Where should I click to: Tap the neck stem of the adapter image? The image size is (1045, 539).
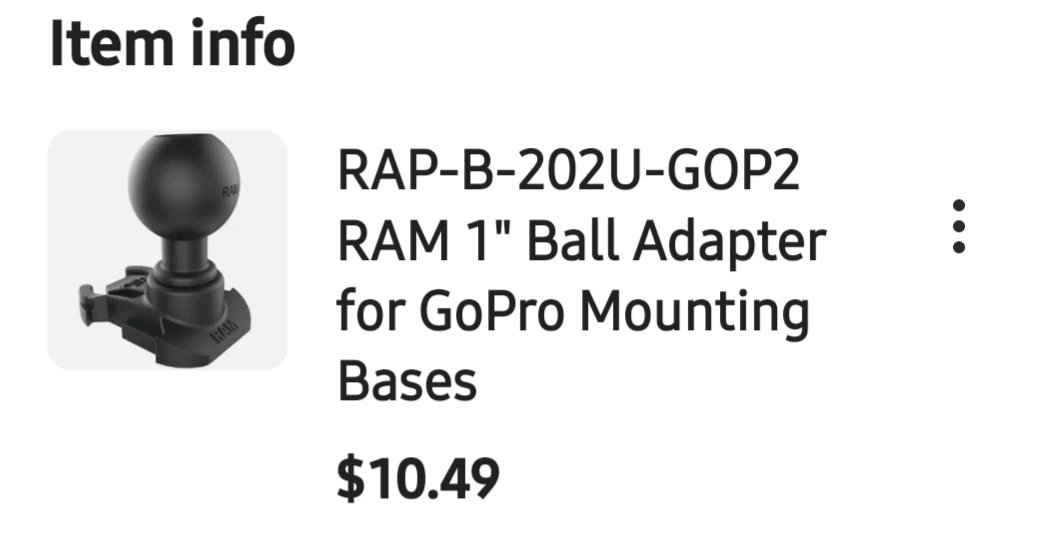tap(185, 257)
